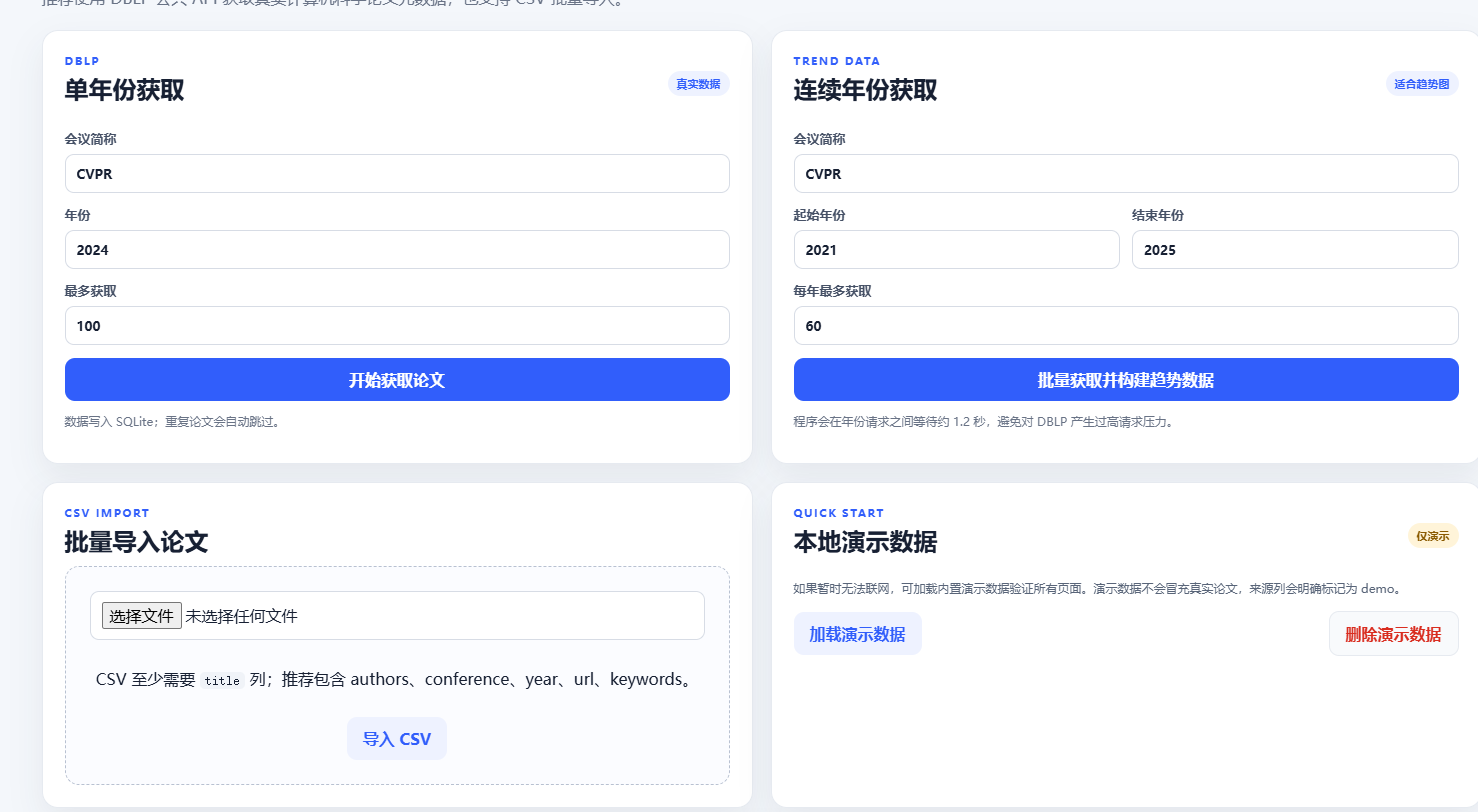Select the 1.2 秒 DBLP wait note
1478x812 pixels.
tap(983, 421)
